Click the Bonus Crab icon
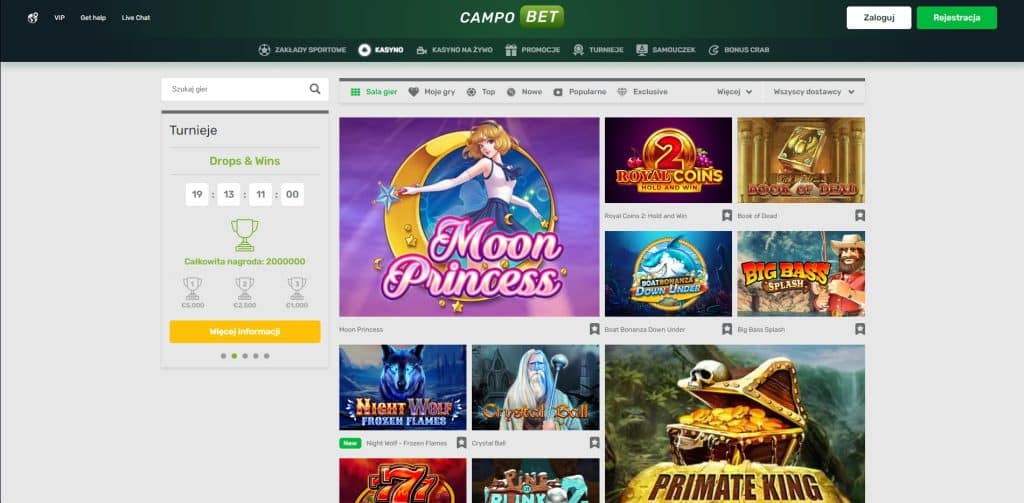The height and width of the screenshot is (503, 1024). [714, 50]
